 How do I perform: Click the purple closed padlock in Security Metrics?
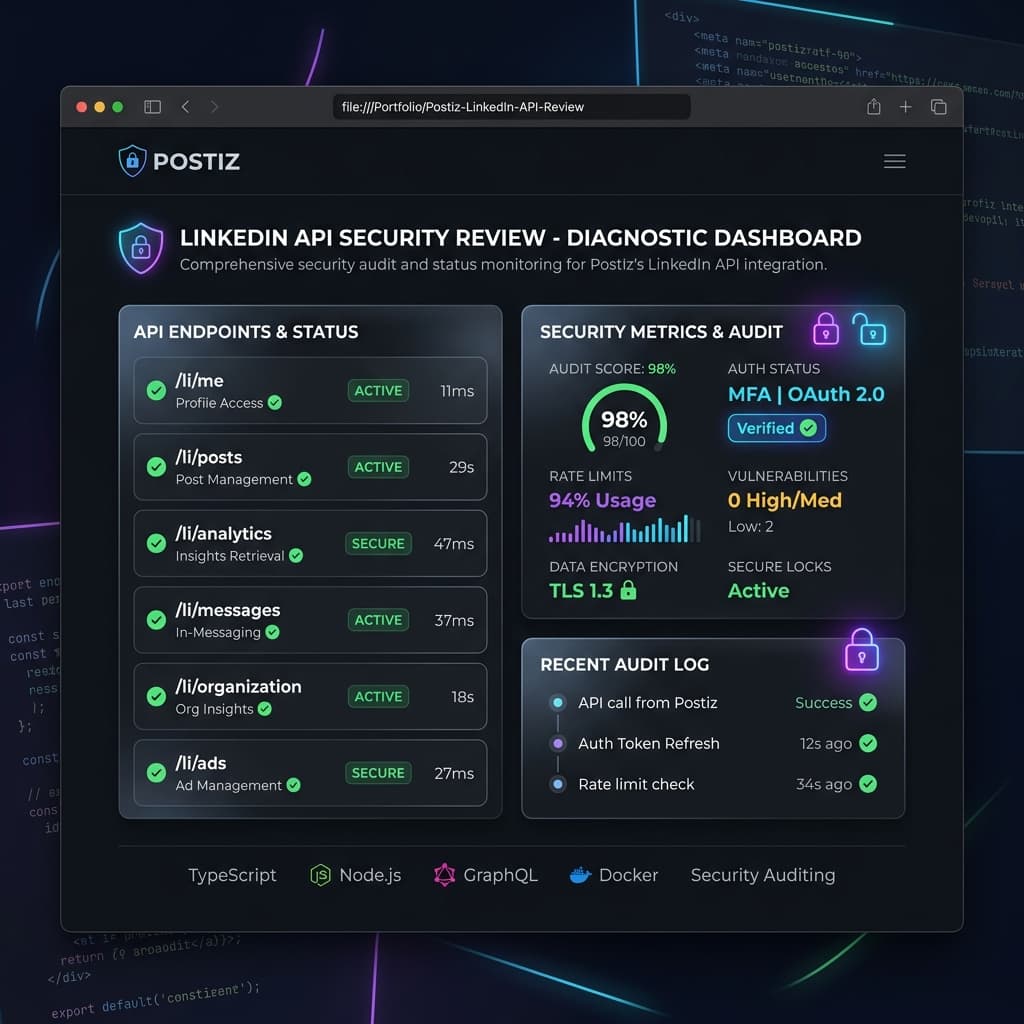pyautogui.click(x=825, y=328)
